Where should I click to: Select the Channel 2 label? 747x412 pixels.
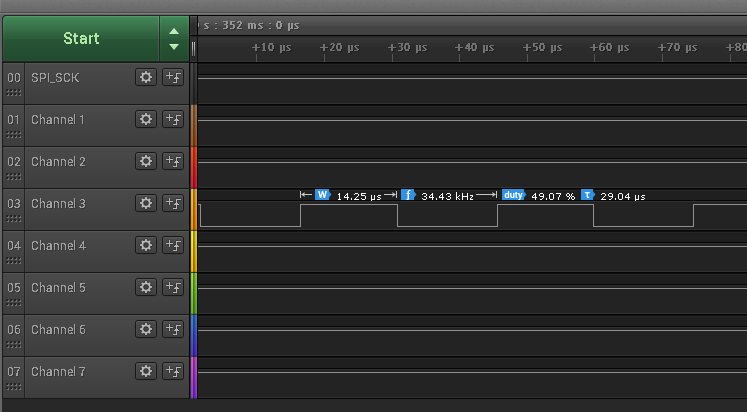(58, 161)
